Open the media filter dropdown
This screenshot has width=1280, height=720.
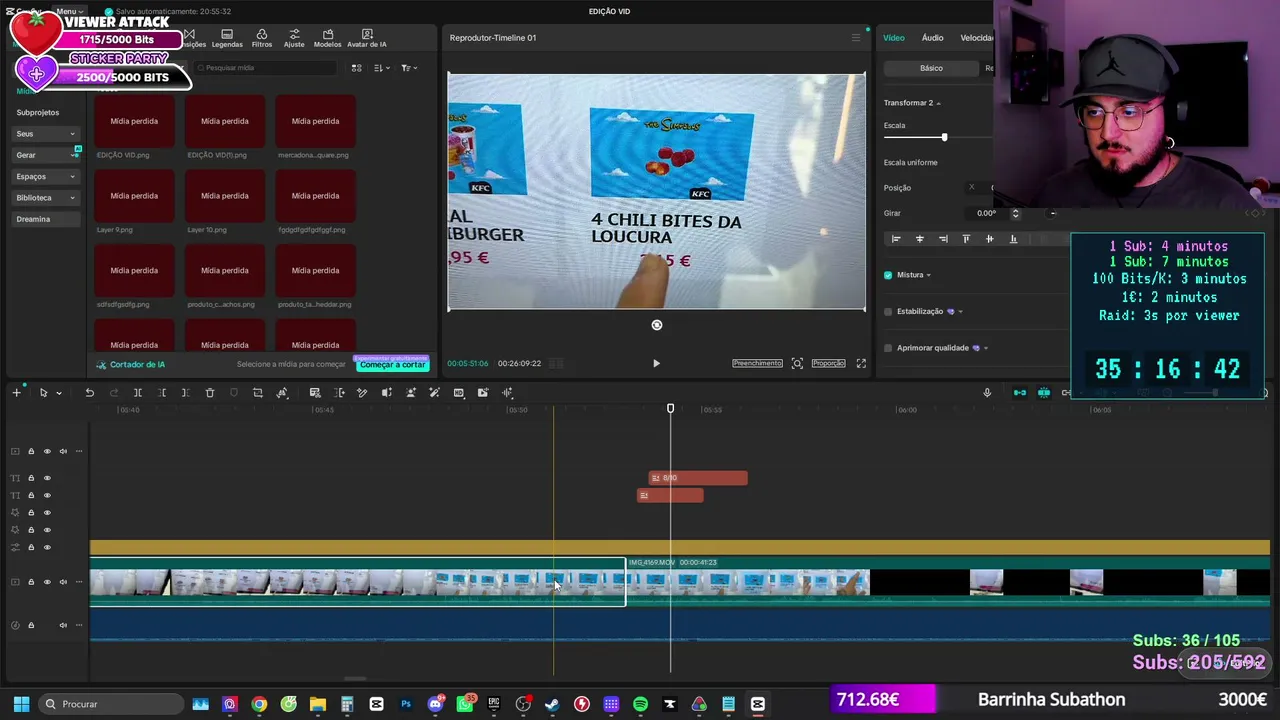[409, 68]
